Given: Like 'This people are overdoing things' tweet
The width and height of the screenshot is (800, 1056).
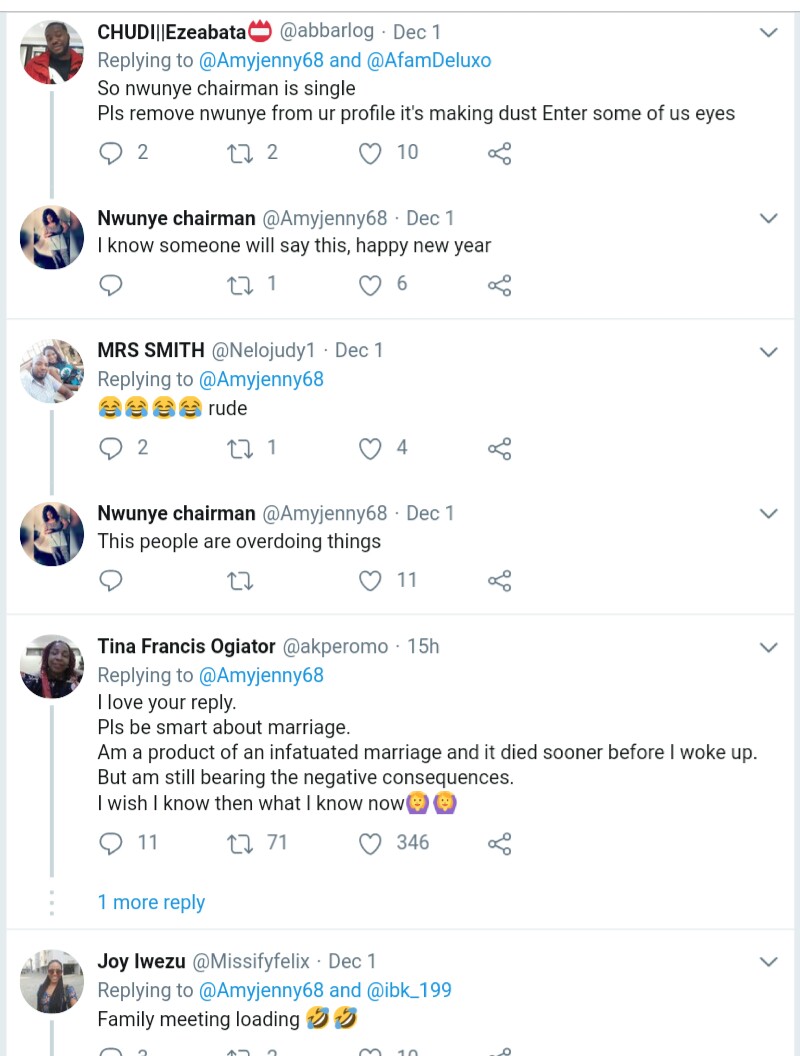Looking at the screenshot, I should [x=371, y=580].
